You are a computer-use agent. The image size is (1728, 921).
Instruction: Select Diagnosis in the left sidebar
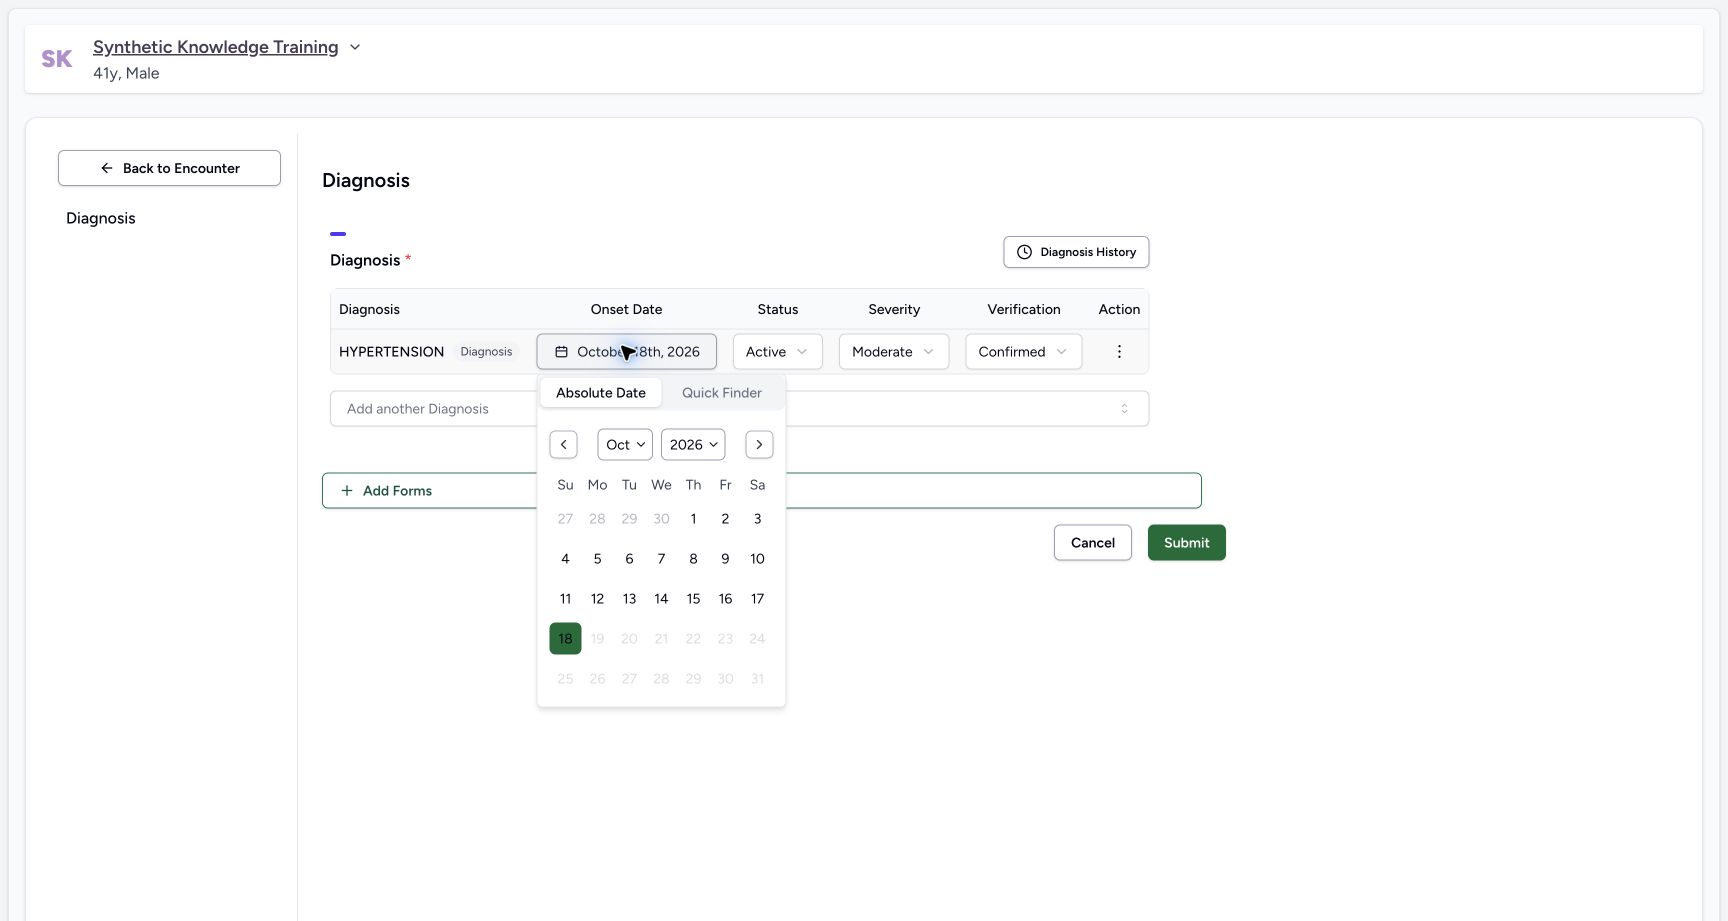(101, 218)
